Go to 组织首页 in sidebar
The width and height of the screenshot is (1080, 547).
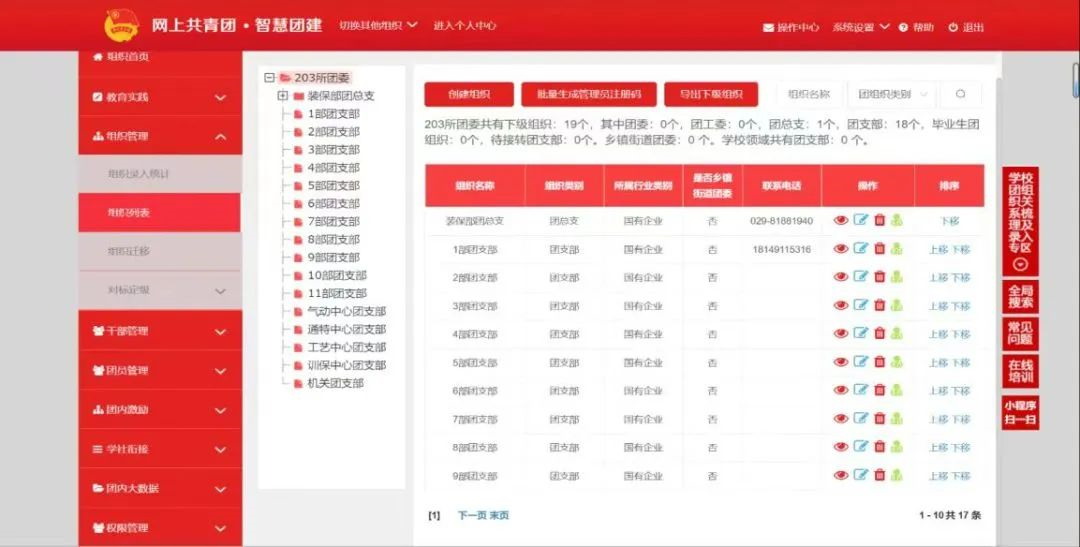click(x=121, y=56)
